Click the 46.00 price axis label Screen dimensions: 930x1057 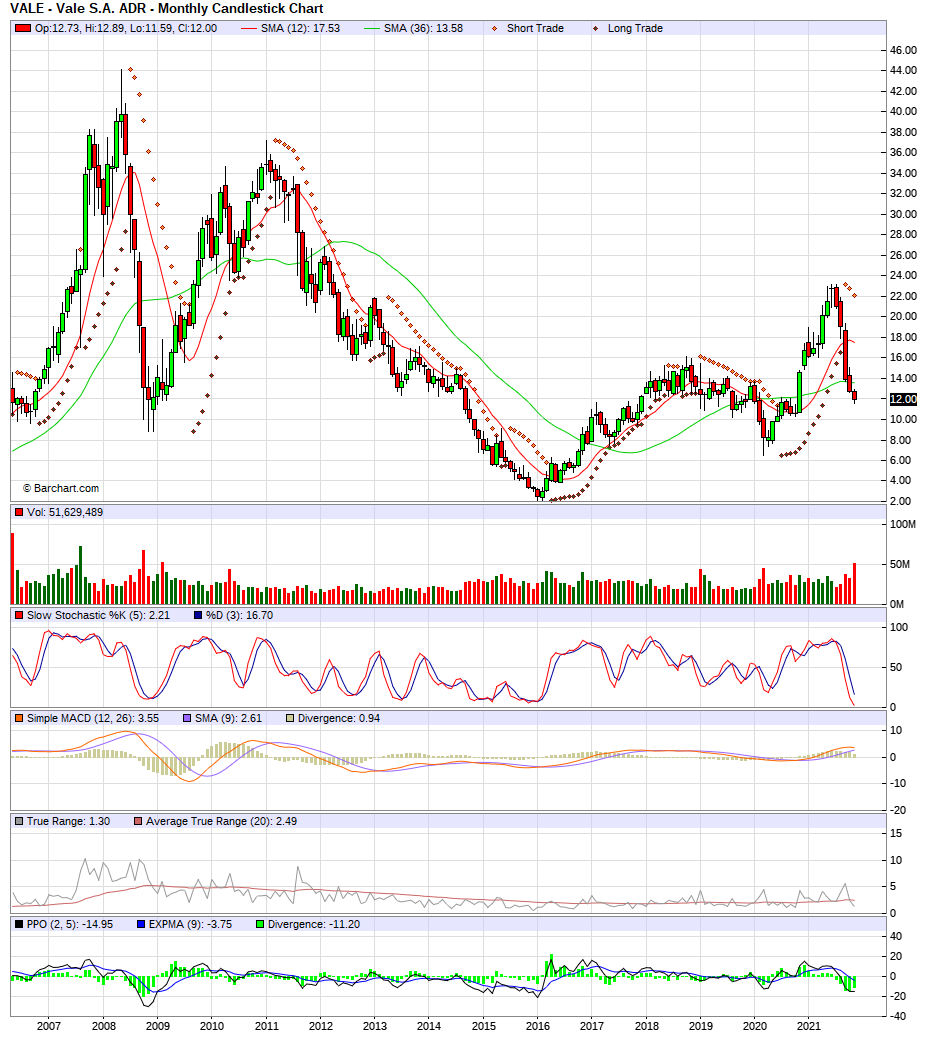[x=903, y=50]
